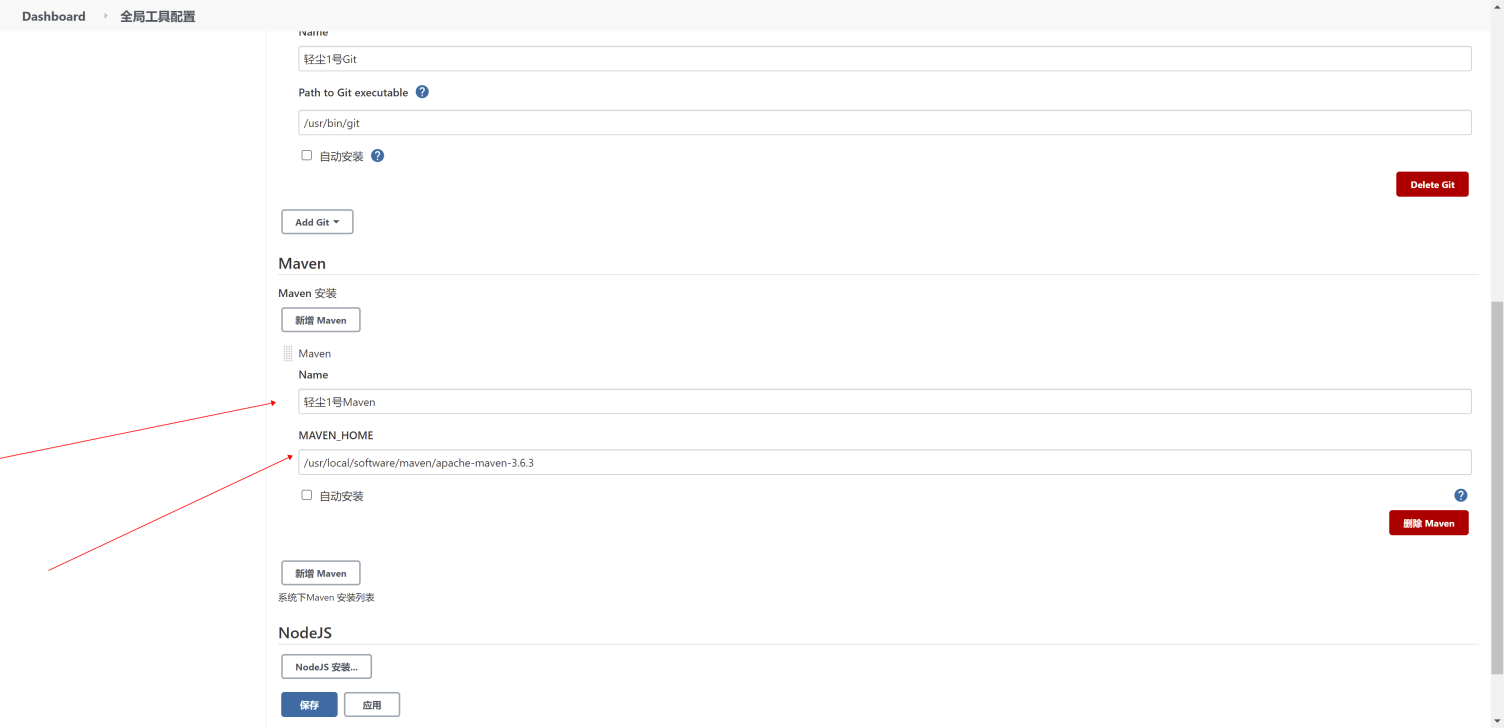Image resolution: width=1504 pixels, height=728 pixels.
Task: Select 全局工具配置 breadcrumb item
Action: 158,16
